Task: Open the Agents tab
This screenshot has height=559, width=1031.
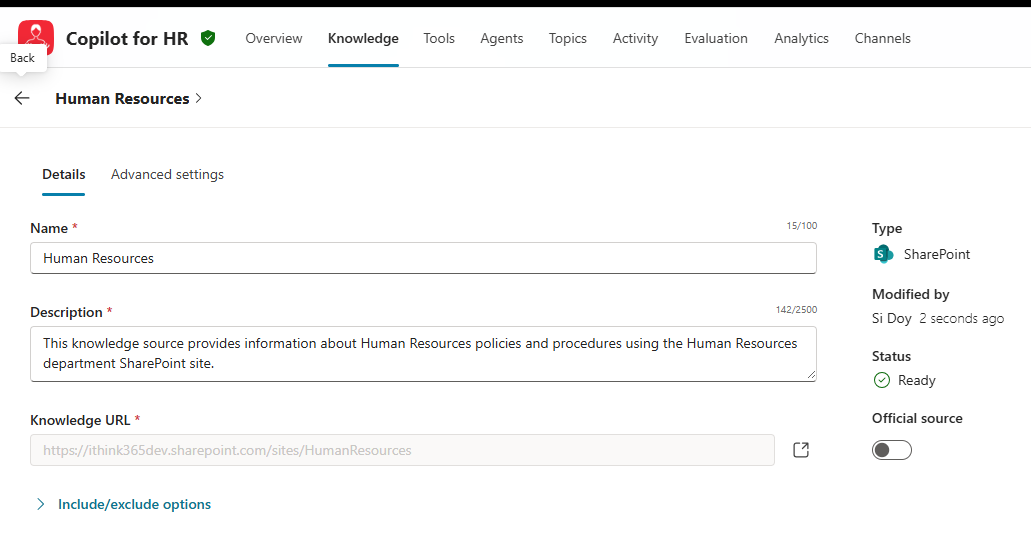Action: pos(501,38)
